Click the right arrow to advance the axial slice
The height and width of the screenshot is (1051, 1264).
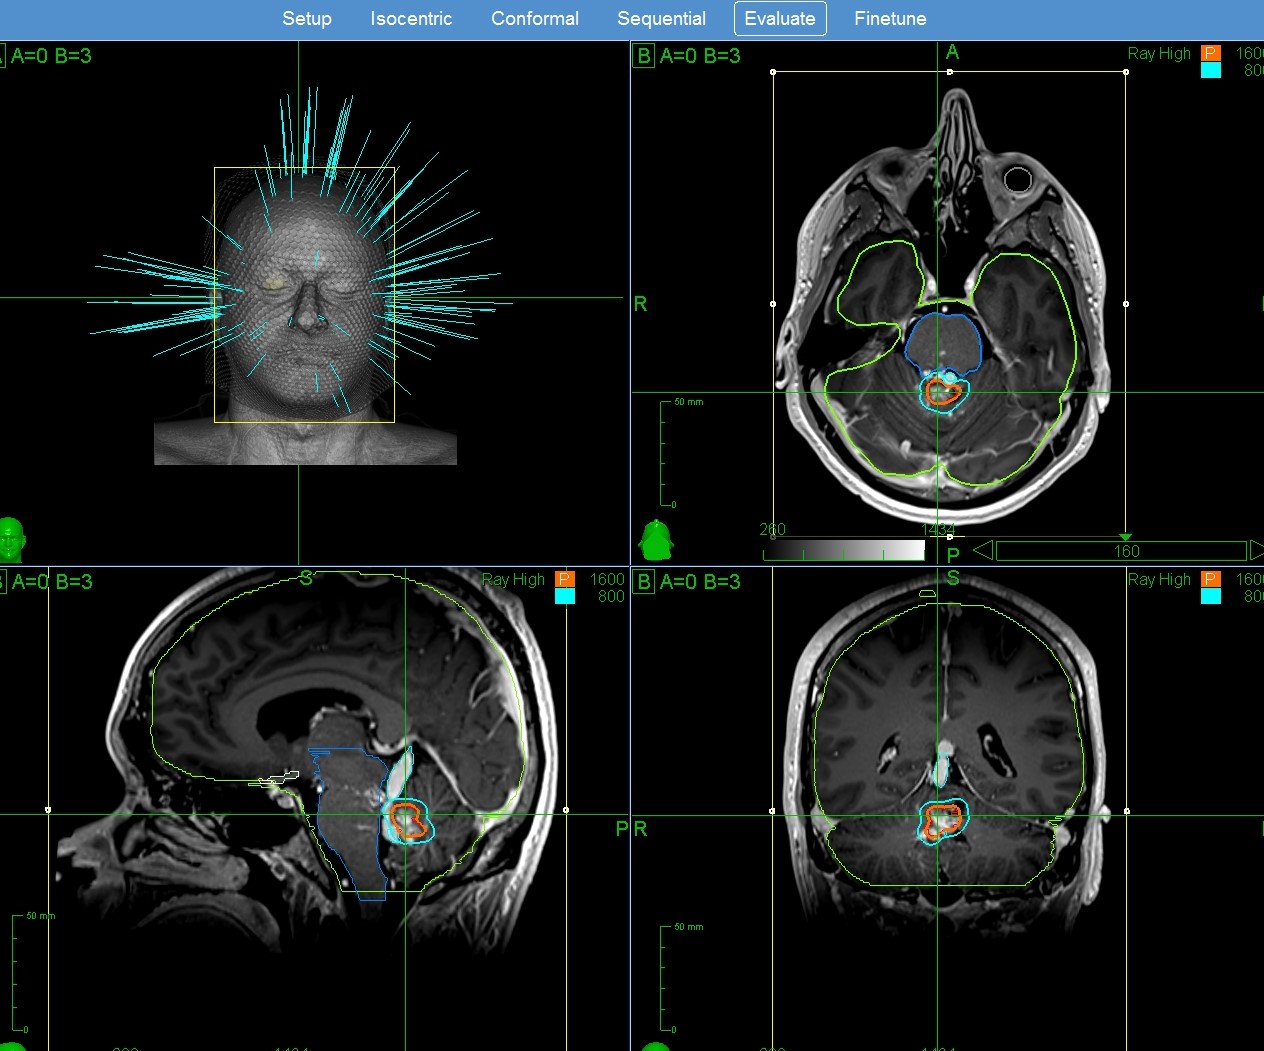click(x=1256, y=549)
